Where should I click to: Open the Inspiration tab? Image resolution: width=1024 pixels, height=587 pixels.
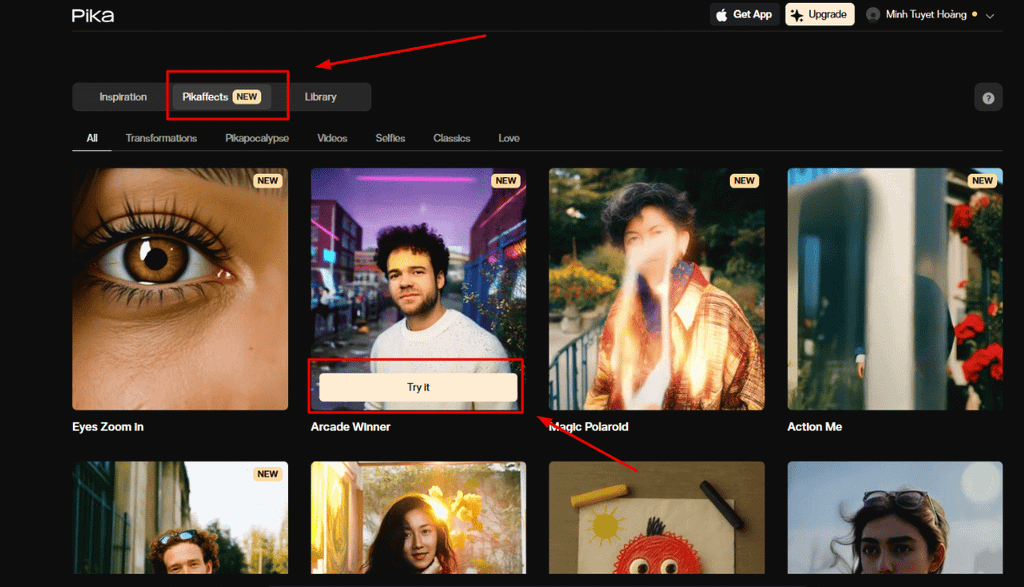(x=123, y=97)
